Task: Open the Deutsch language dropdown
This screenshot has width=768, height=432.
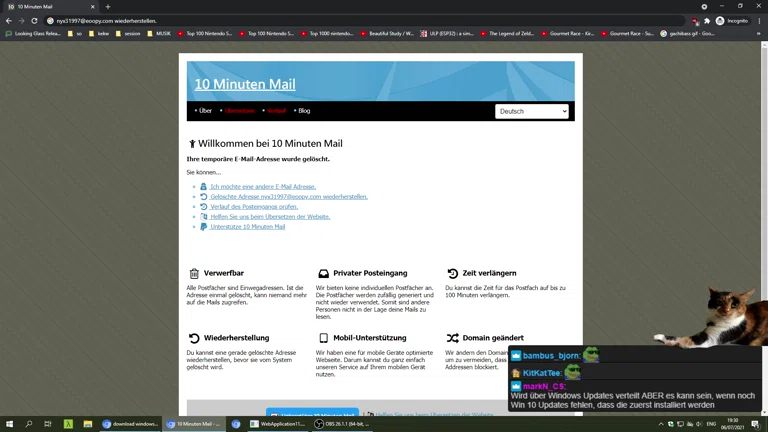Action: tap(531, 111)
